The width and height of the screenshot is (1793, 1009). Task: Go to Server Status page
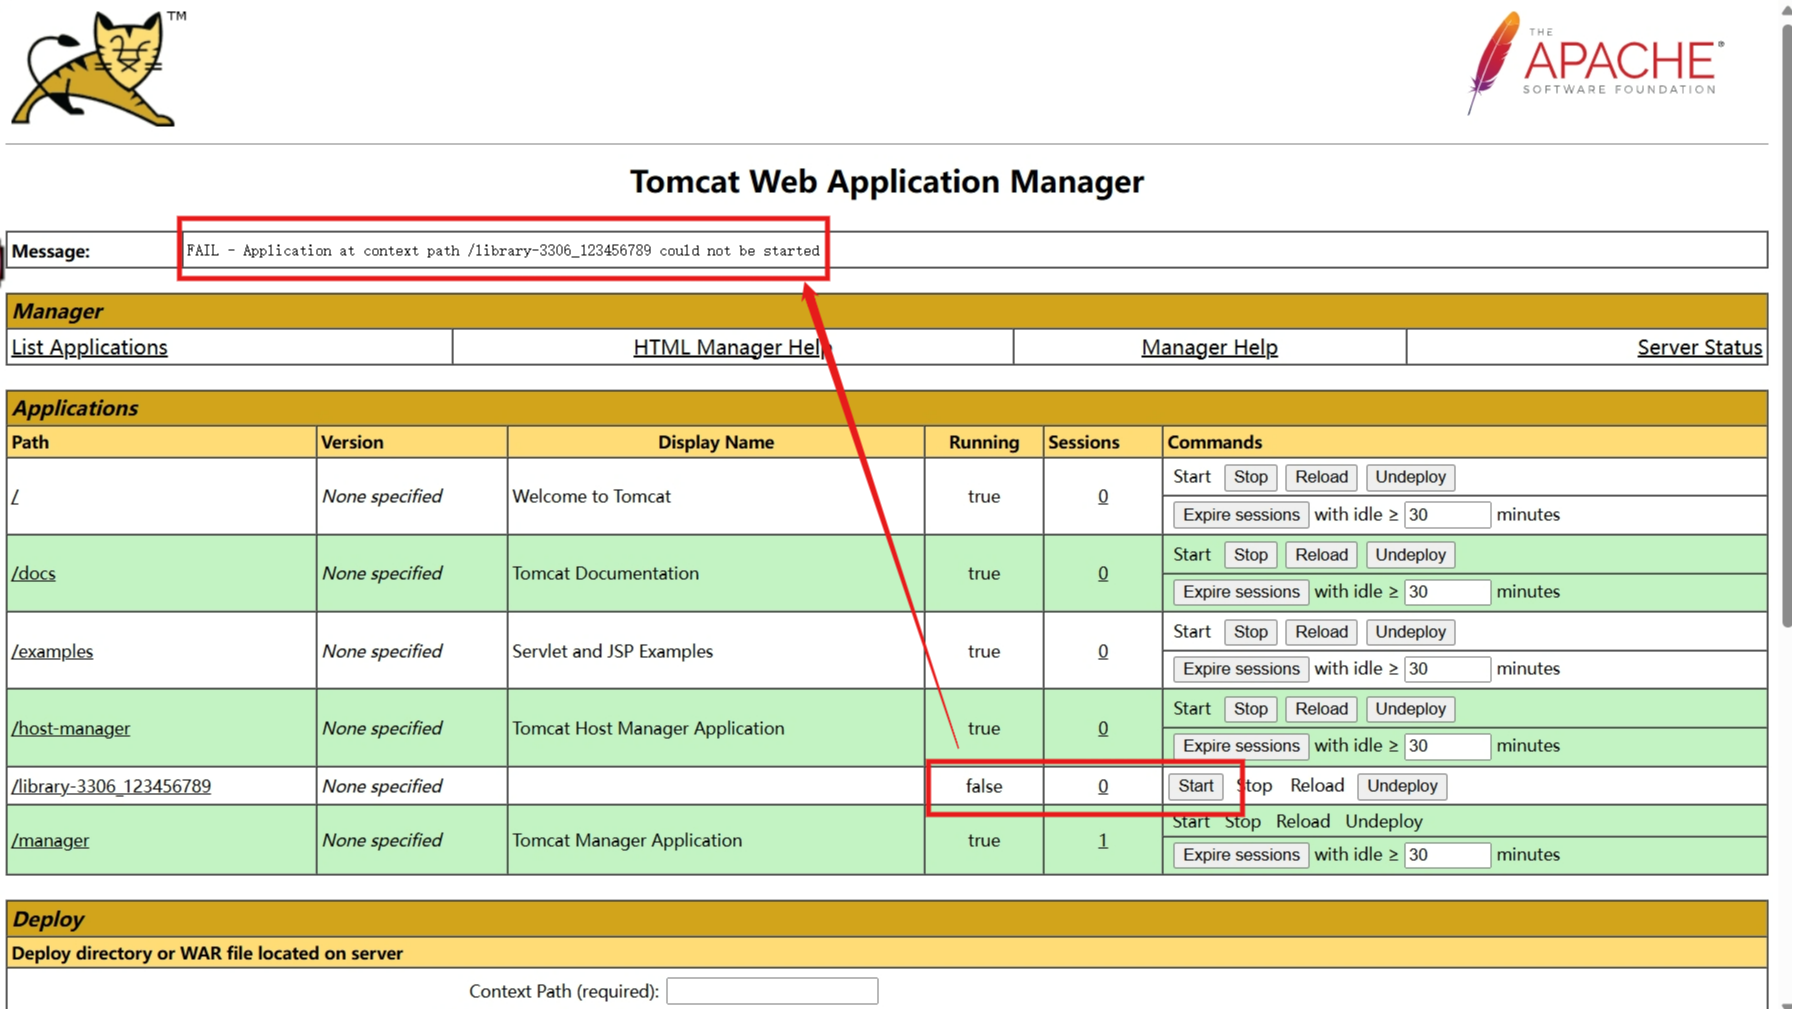(1699, 347)
